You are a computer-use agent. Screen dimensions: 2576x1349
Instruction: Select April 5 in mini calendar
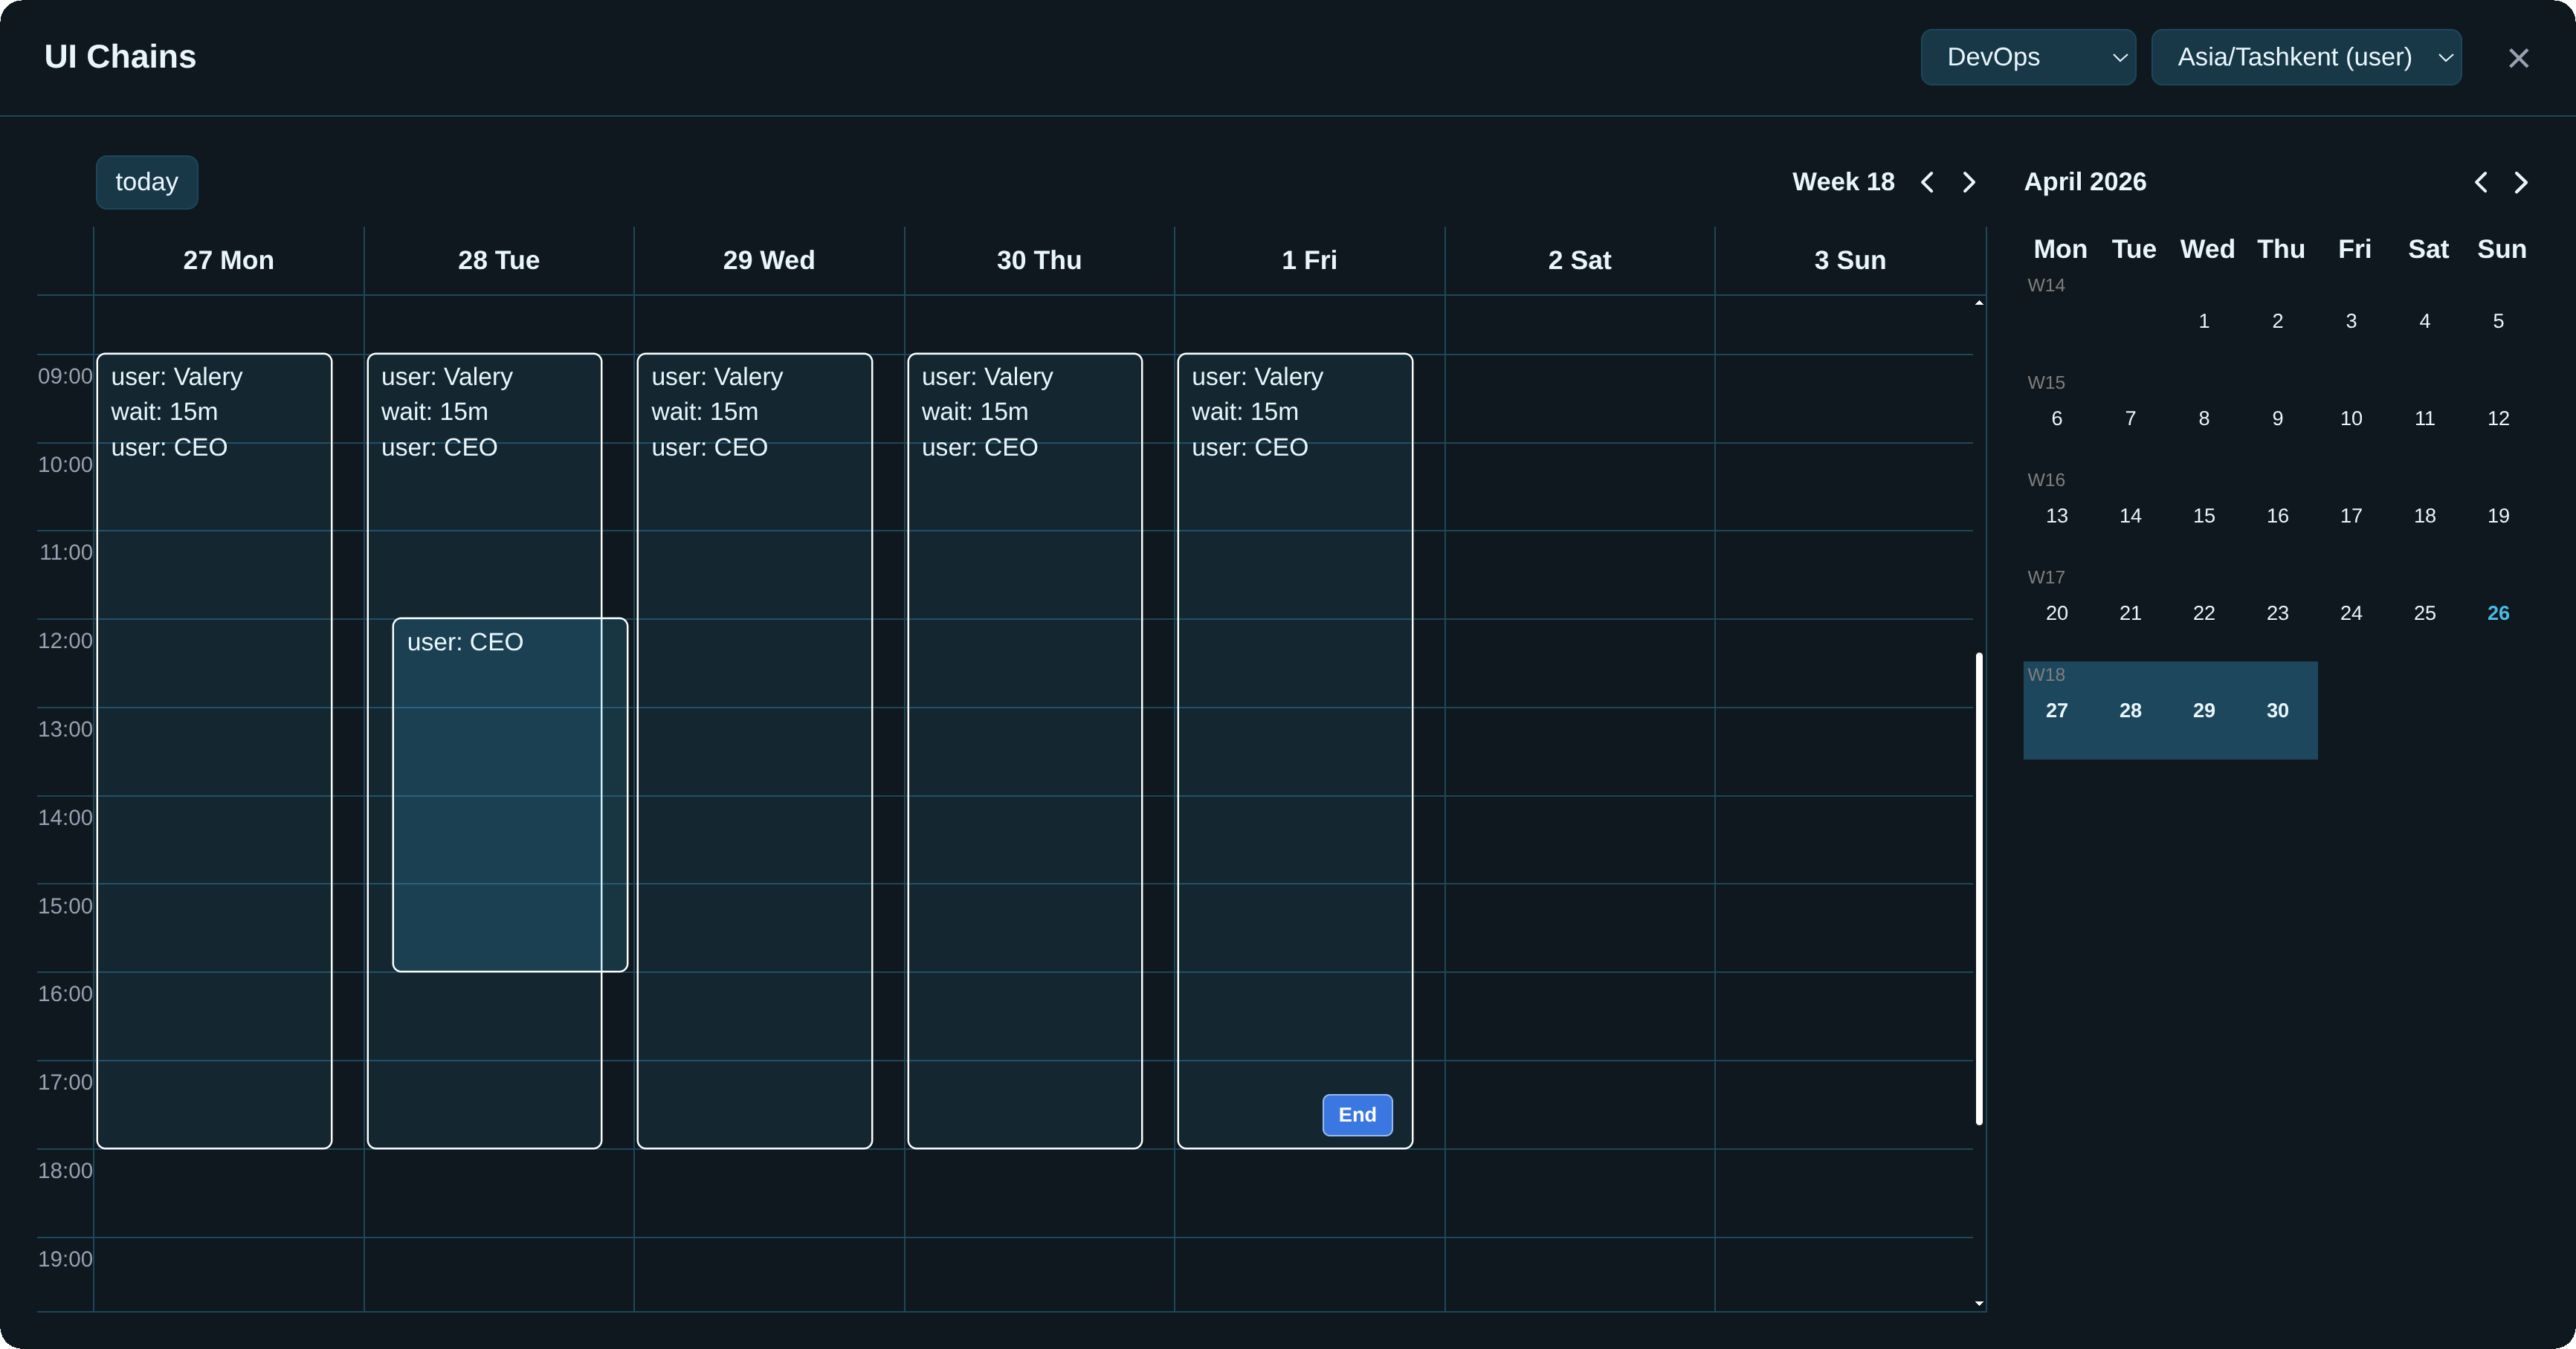point(2498,321)
